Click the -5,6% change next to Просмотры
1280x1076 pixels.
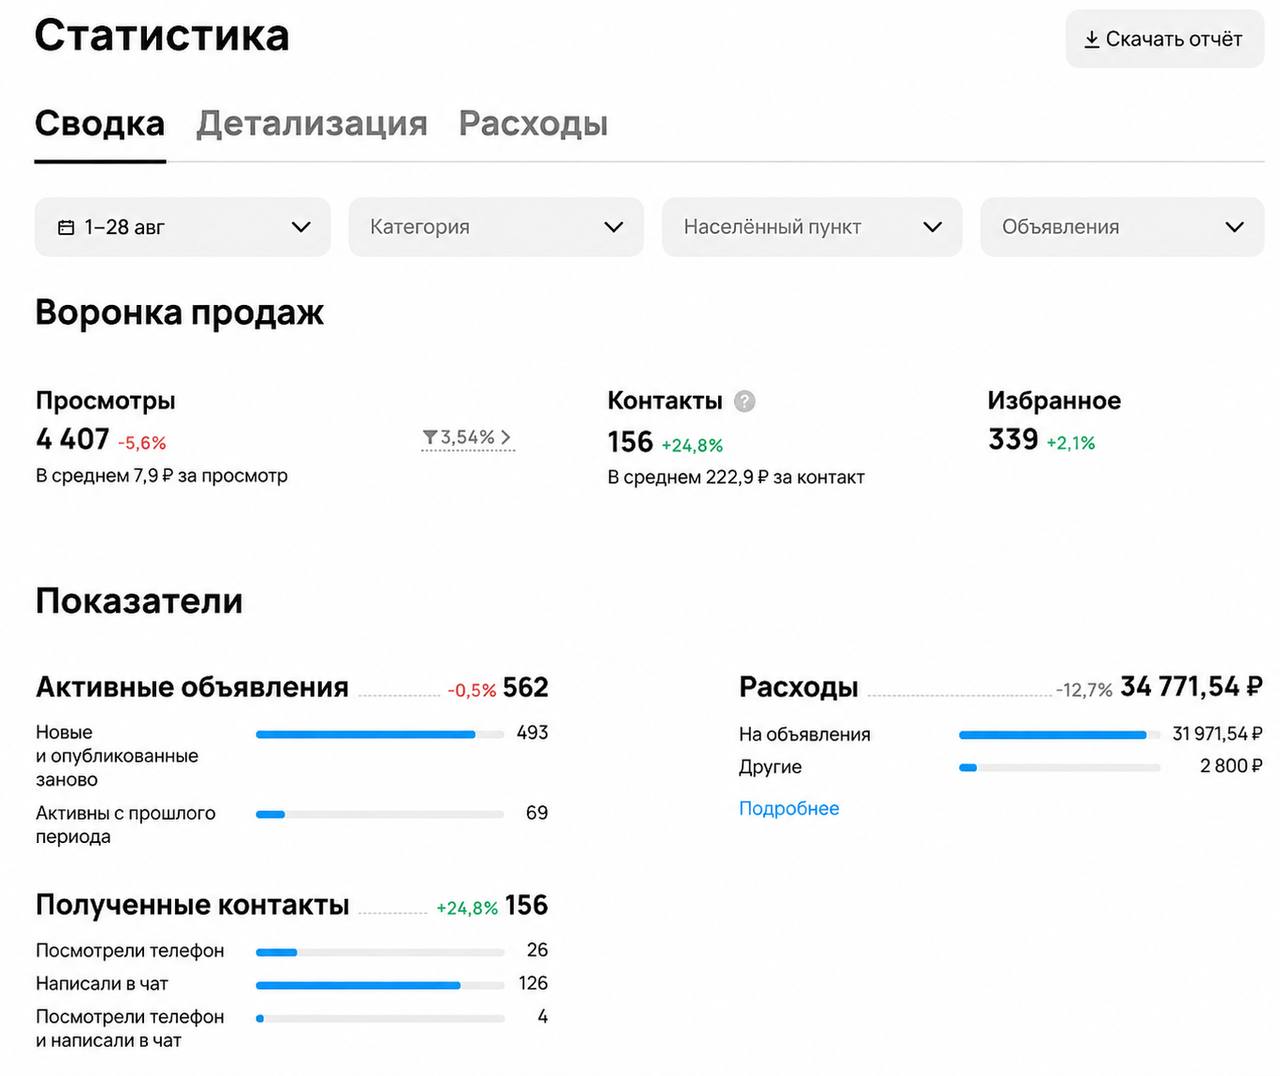tap(142, 443)
